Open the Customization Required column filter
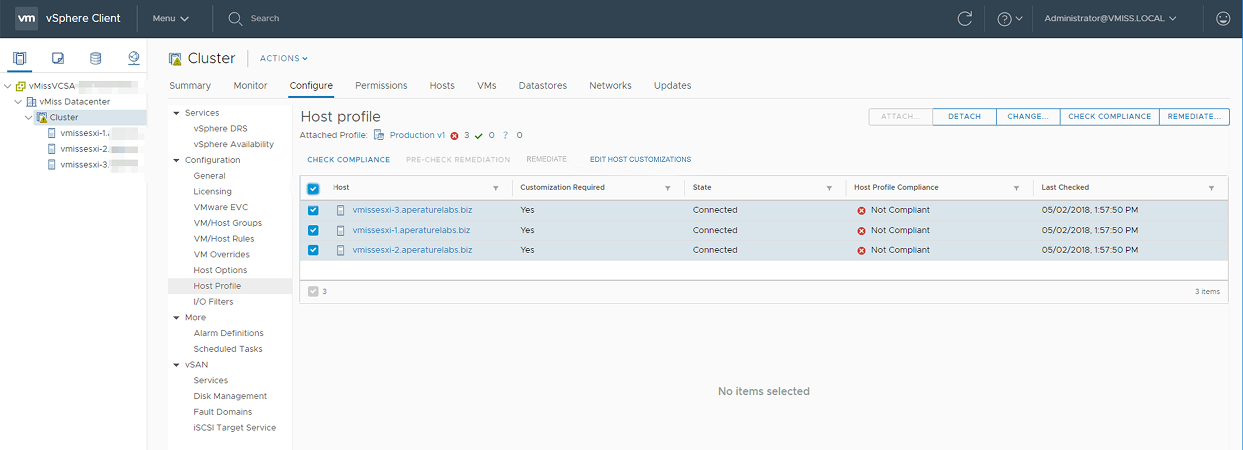This screenshot has height=450, width=1243. pos(667,188)
